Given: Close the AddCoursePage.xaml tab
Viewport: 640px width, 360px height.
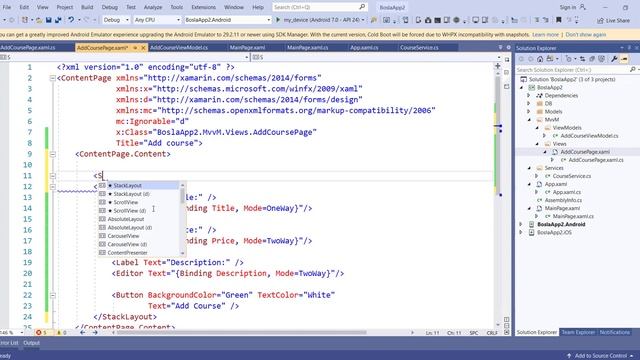Looking at the screenshot, I should (x=143, y=48).
